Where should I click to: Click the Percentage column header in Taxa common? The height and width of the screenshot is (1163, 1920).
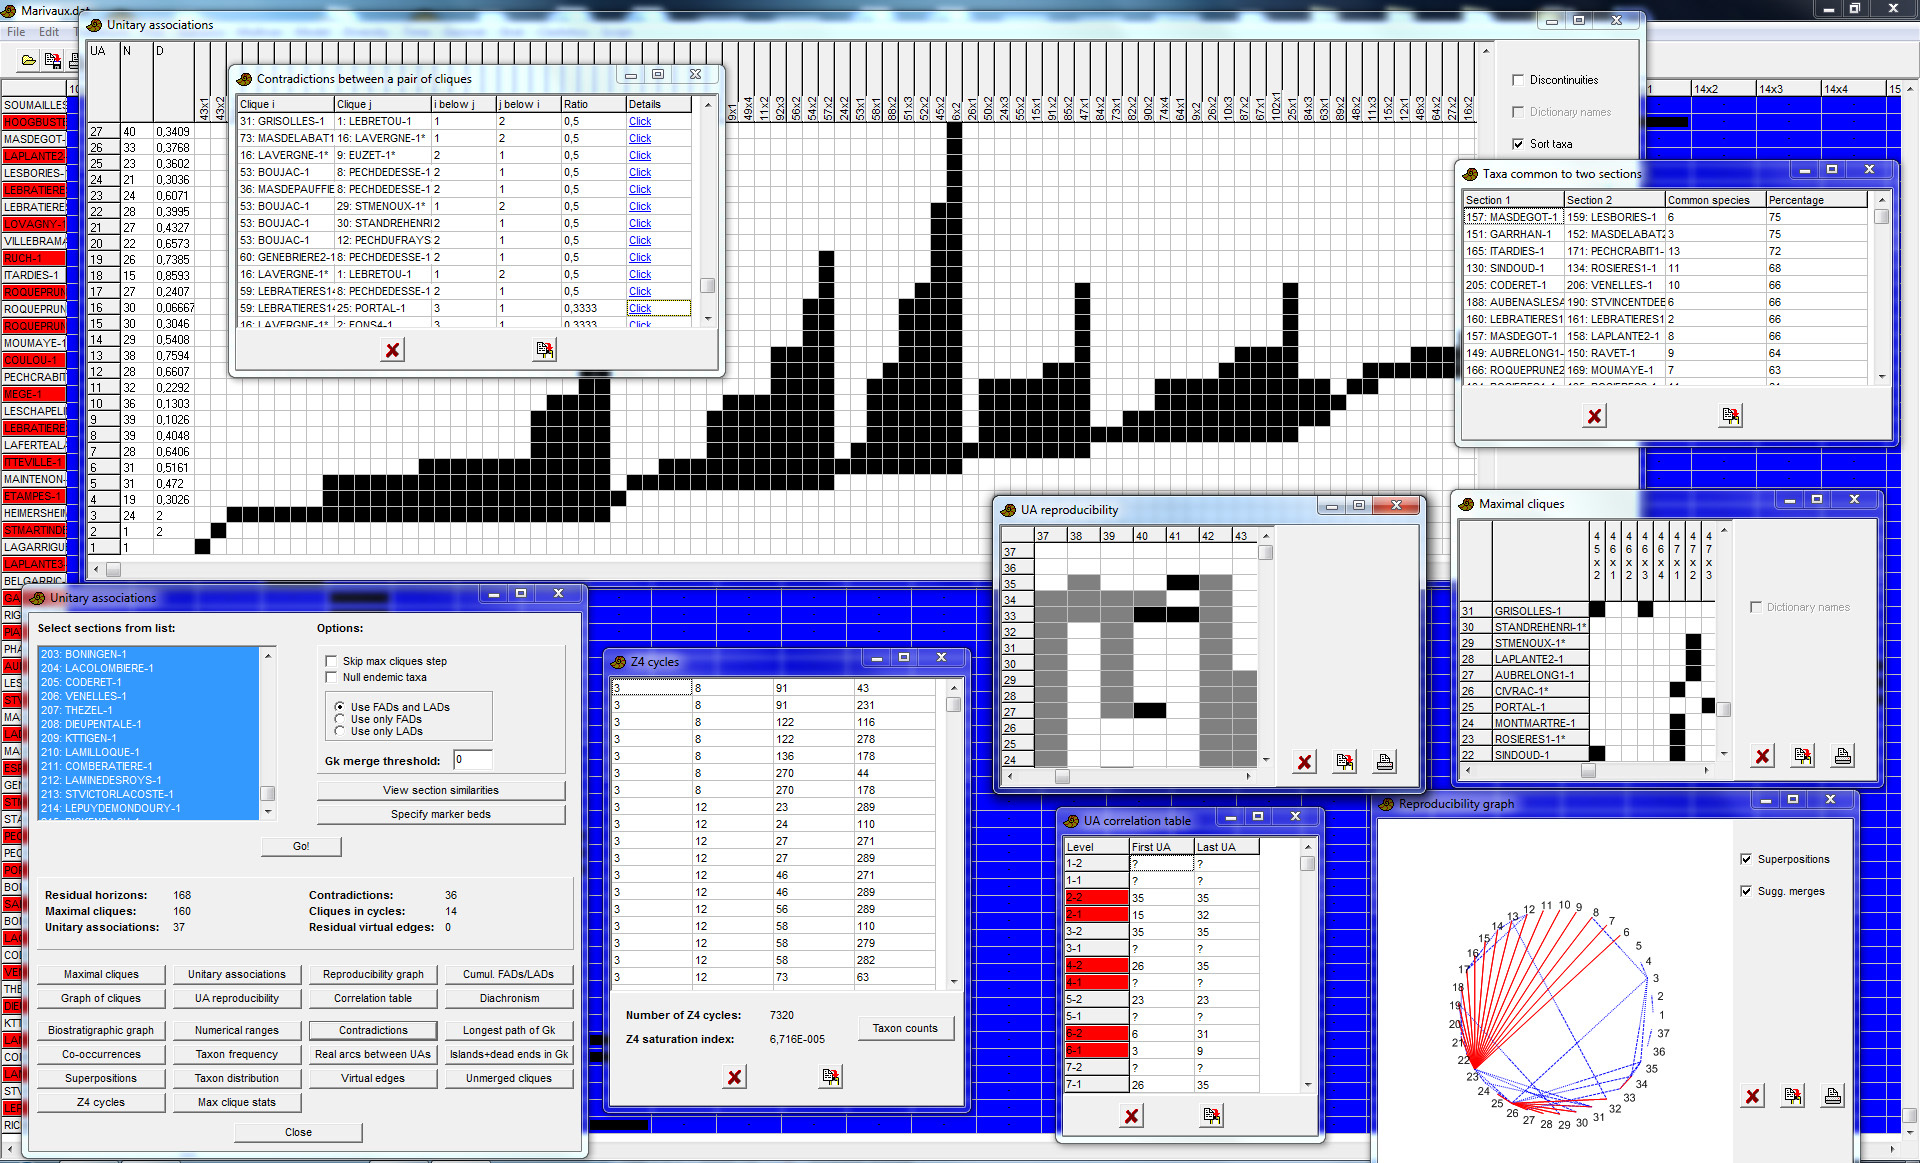pyautogui.click(x=1816, y=200)
